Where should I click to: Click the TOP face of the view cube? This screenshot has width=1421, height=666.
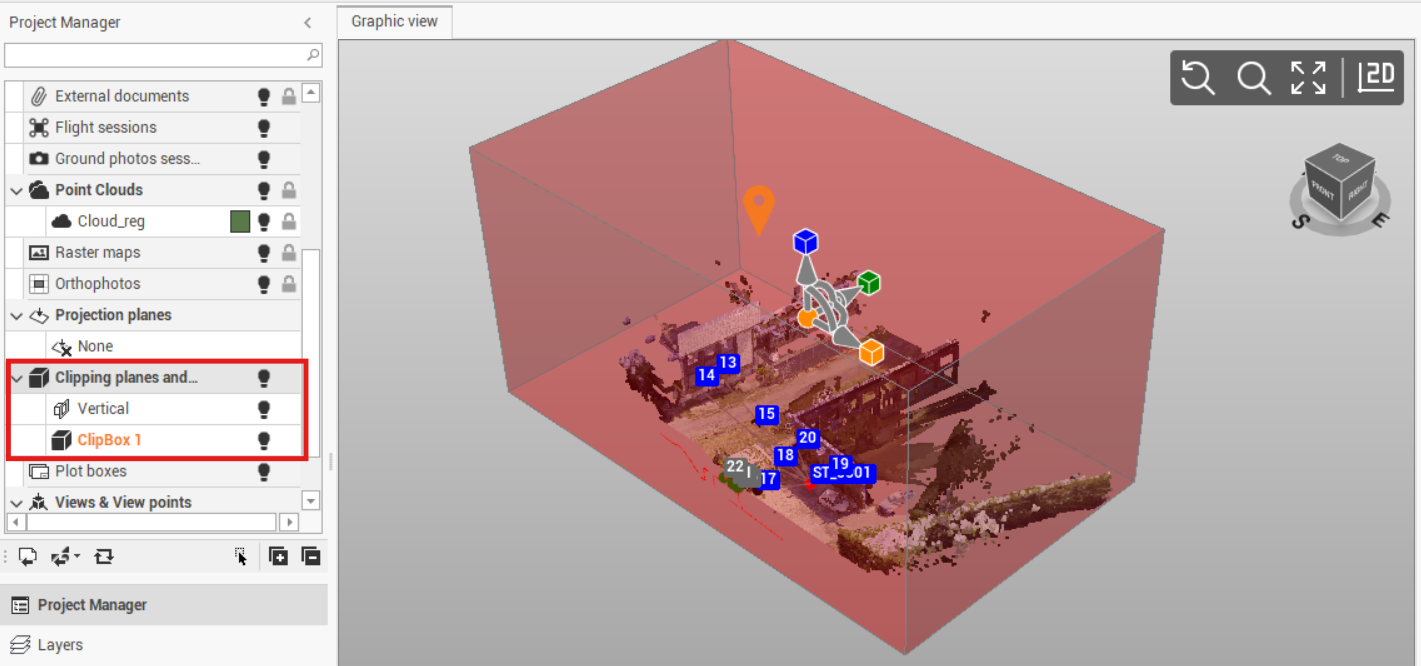pyautogui.click(x=1340, y=159)
